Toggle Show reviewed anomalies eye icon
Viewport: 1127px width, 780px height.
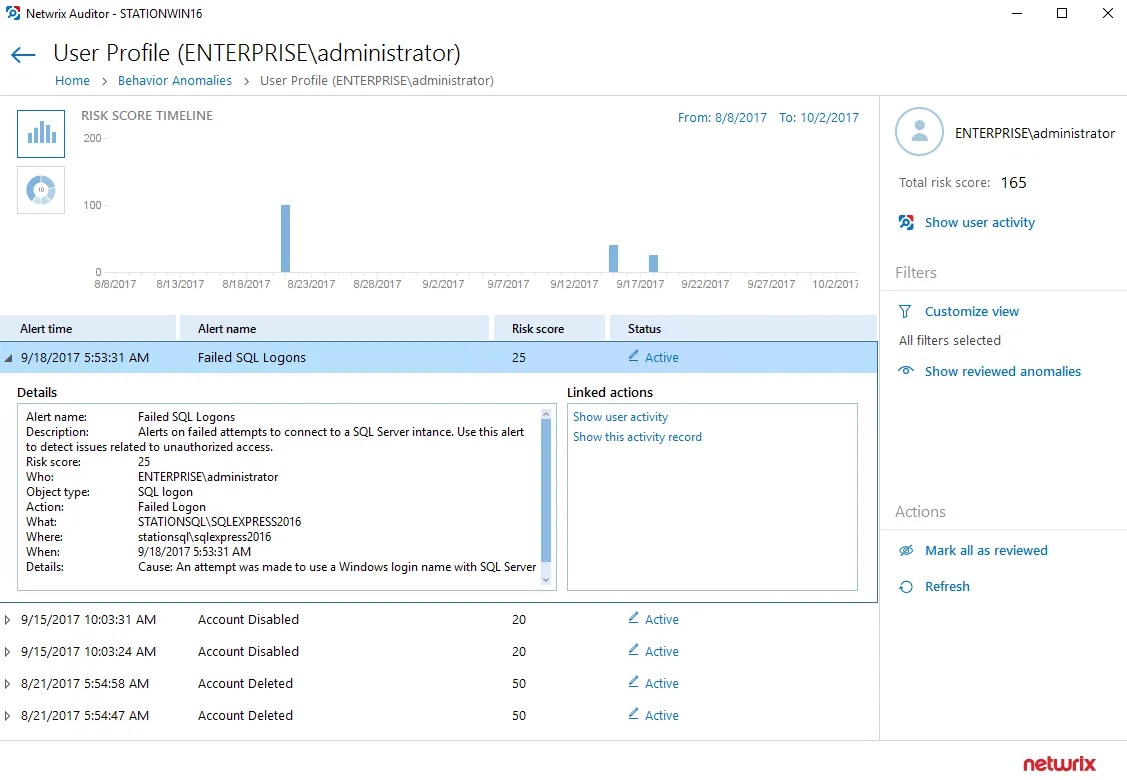[906, 371]
